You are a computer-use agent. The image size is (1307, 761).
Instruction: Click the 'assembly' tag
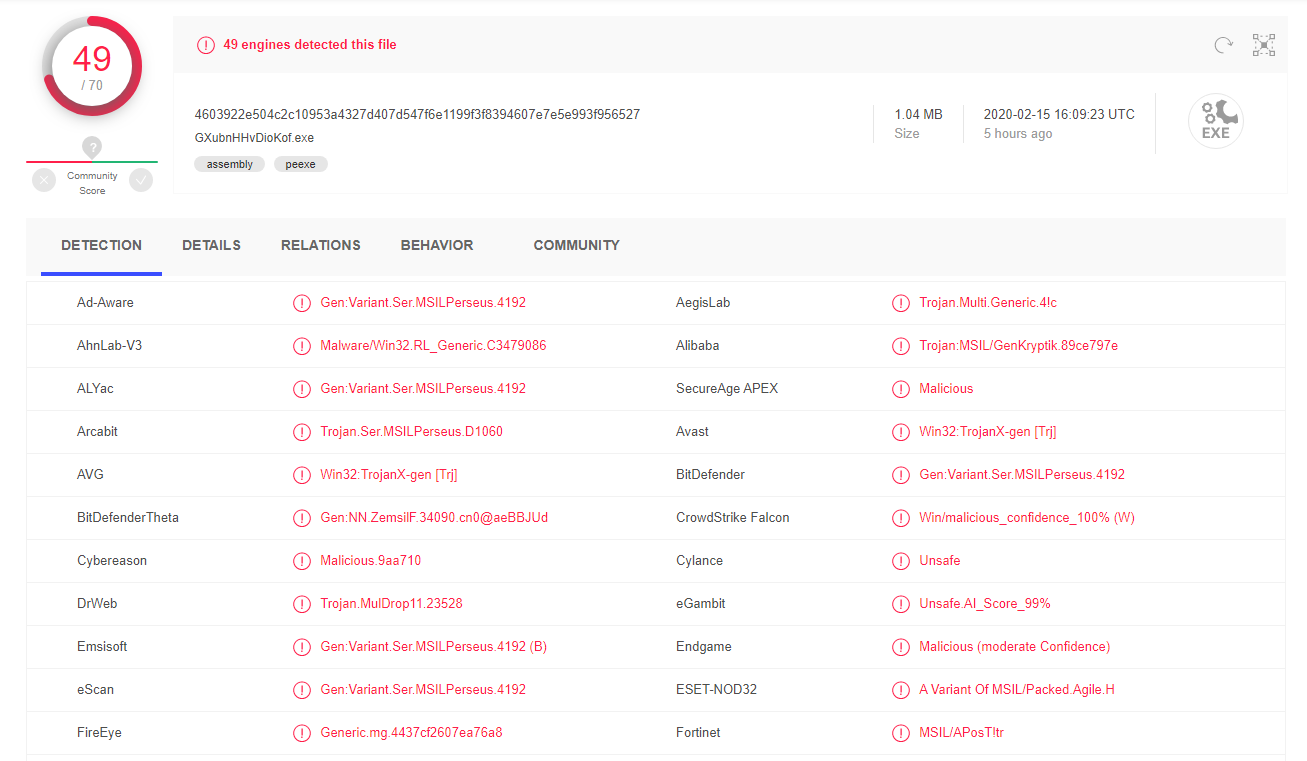click(230, 164)
